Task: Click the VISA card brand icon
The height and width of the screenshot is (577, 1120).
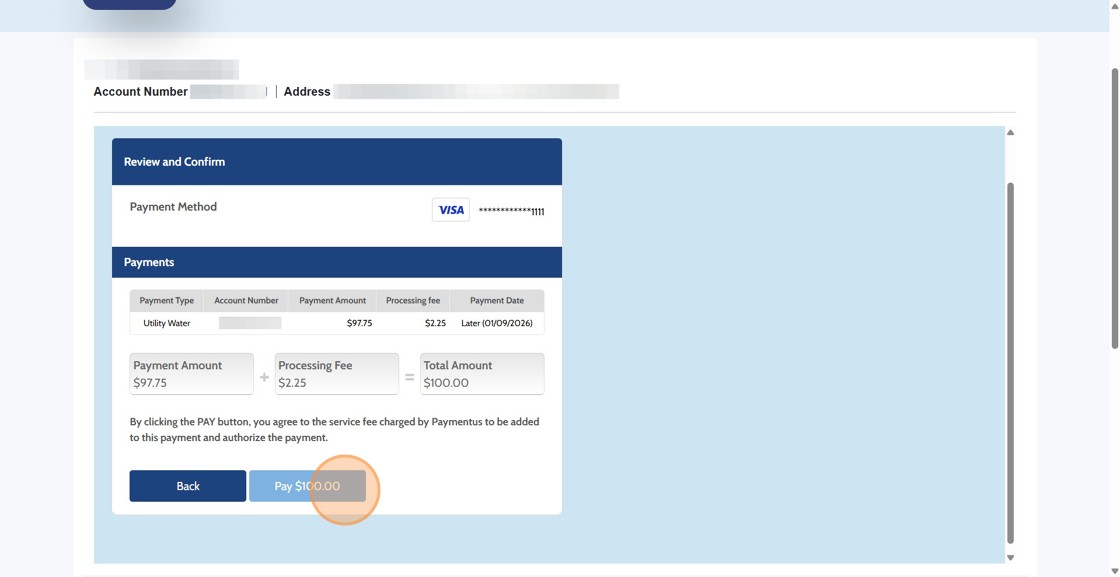Action: (450, 209)
